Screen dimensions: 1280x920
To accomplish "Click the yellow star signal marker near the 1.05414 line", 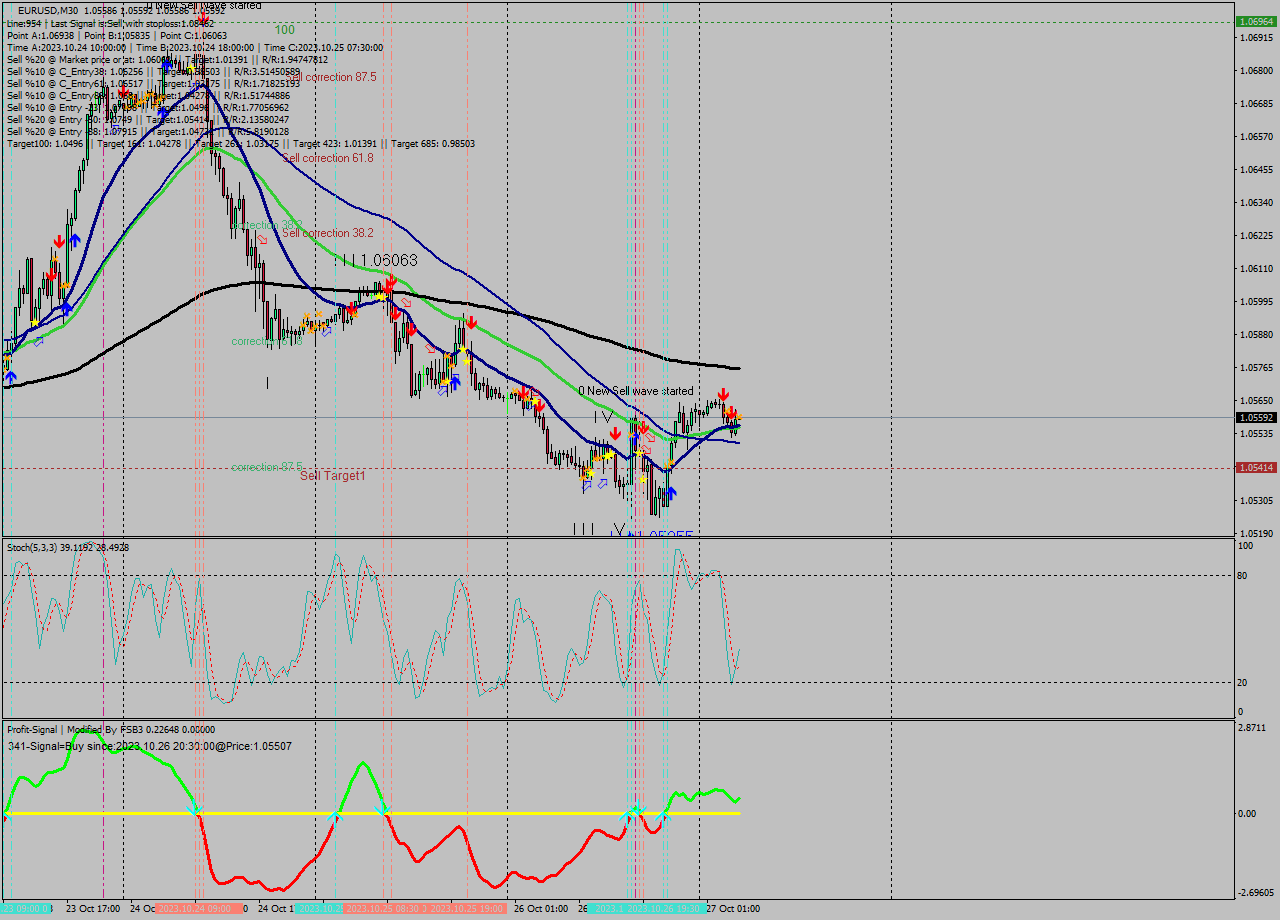I will (591, 471).
